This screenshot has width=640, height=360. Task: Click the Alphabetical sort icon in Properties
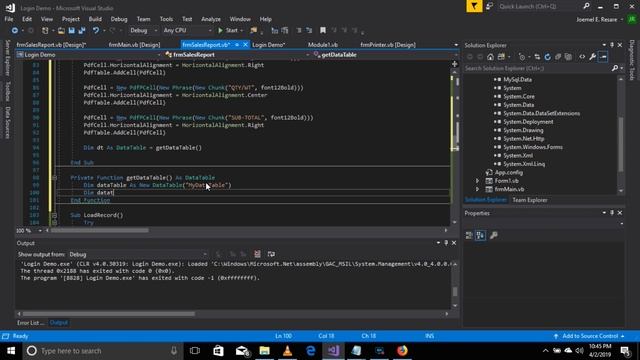480,236
